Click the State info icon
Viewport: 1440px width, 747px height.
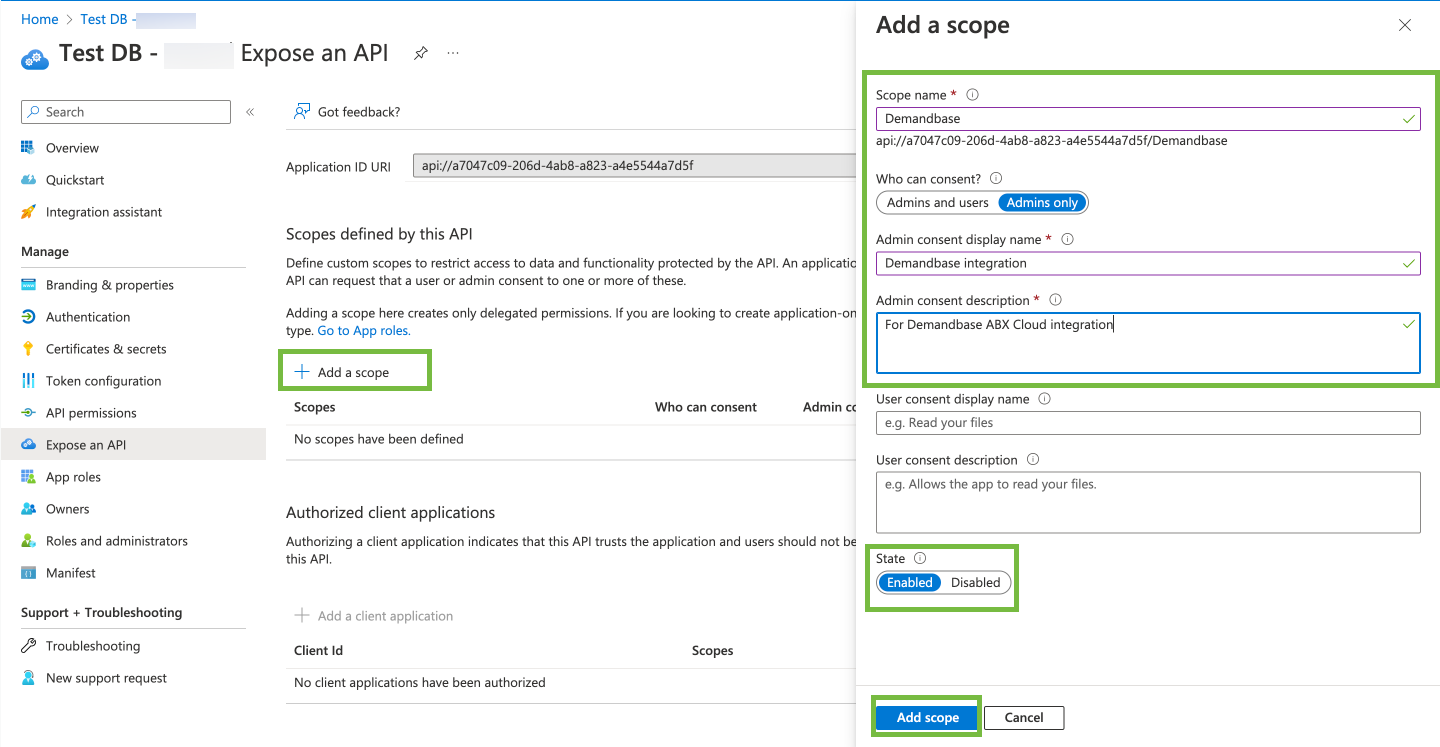tap(920, 559)
